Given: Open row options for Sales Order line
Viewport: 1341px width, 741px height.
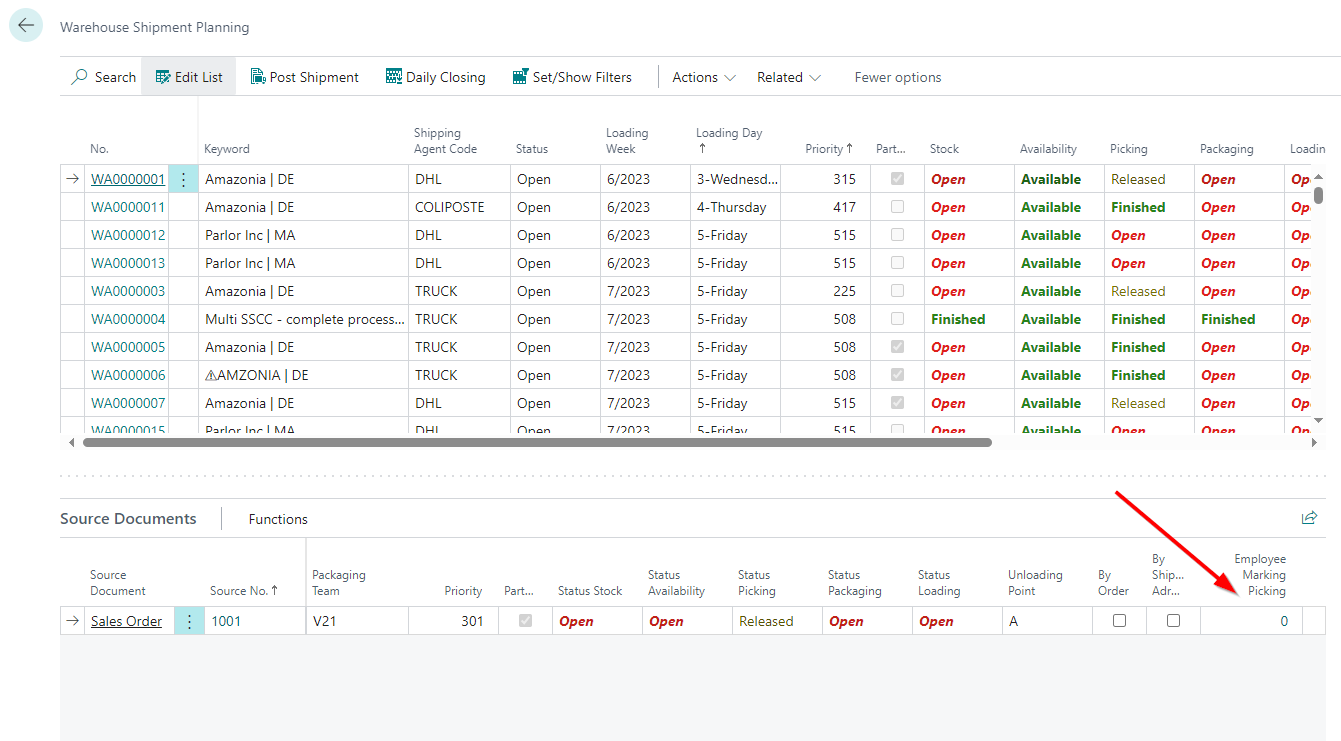Looking at the screenshot, I should [x=189, y=621].
